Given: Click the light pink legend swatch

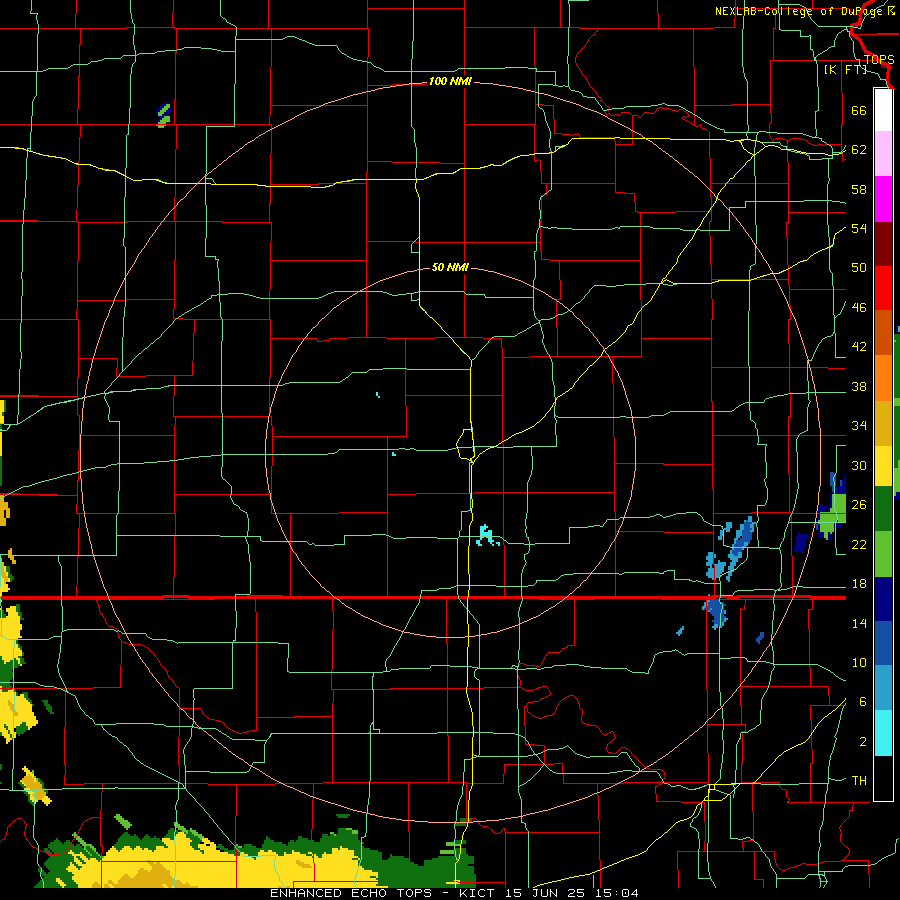Looking at the screenshot, I should [883, 153].
